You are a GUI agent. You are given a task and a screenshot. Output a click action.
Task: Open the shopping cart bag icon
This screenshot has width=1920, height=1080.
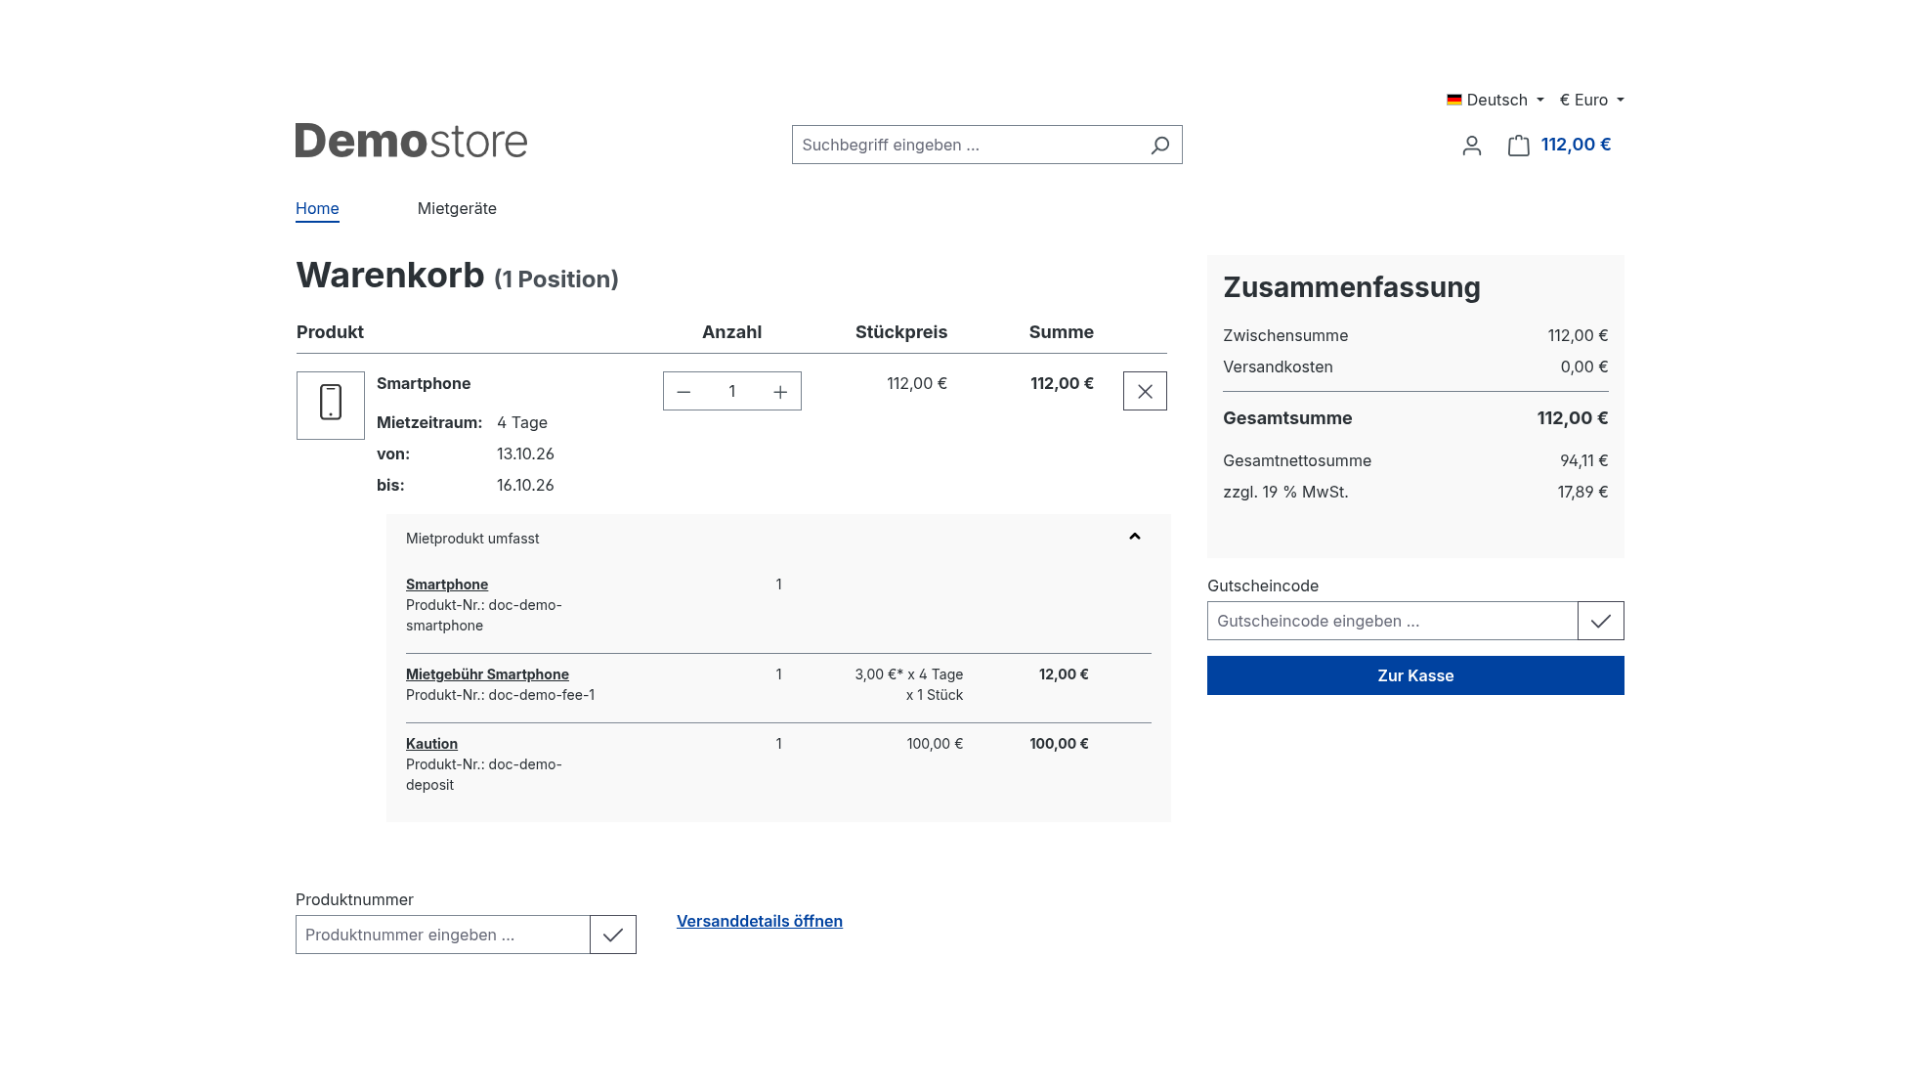(1518, 145)
